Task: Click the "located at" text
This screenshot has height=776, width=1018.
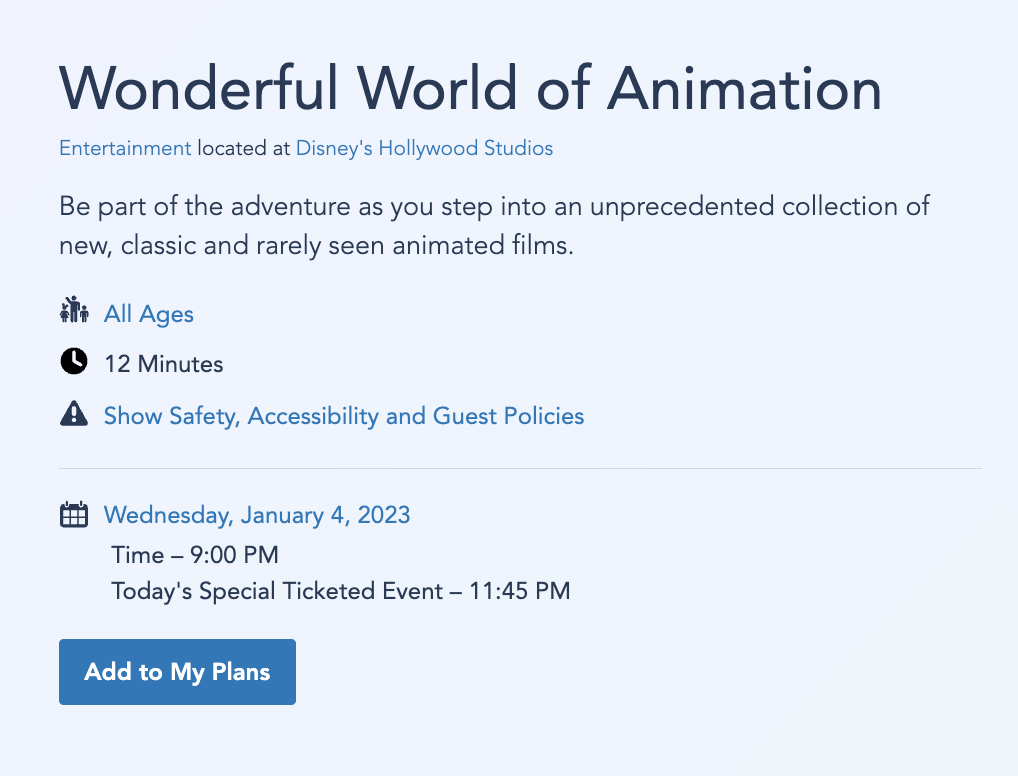Action: 243,149
